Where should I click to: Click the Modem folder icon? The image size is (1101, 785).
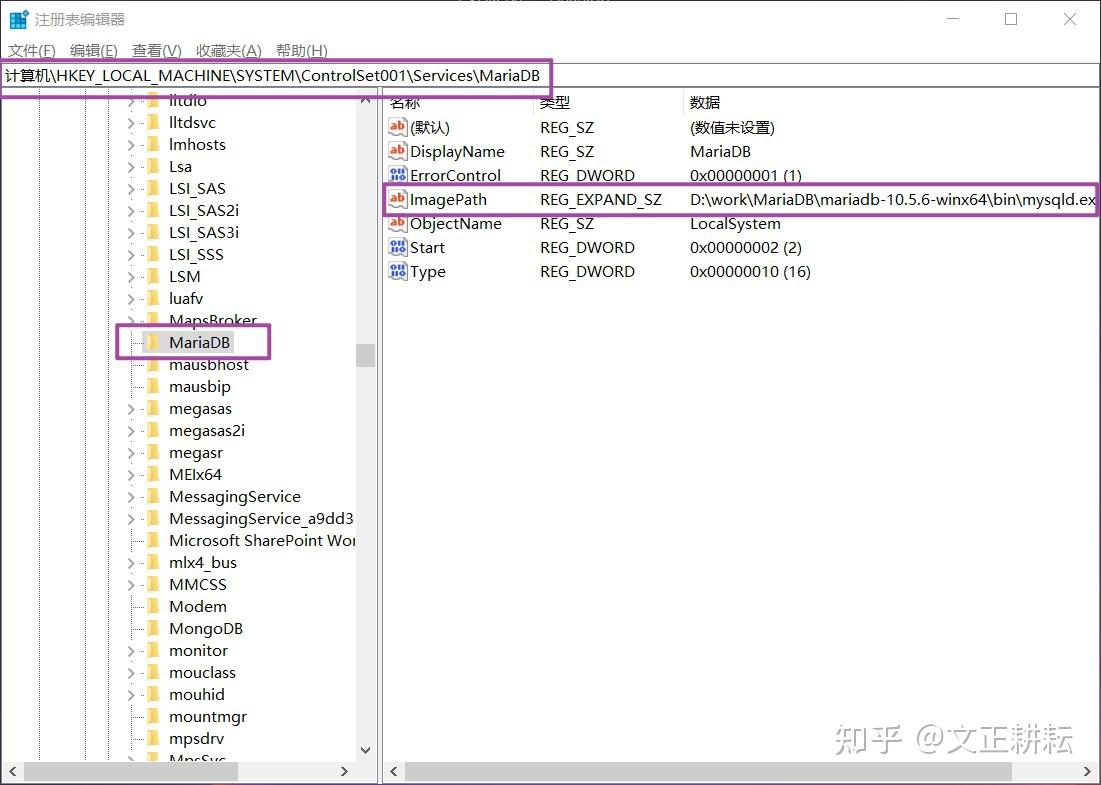pyautogui.click(x=152, y=606)
